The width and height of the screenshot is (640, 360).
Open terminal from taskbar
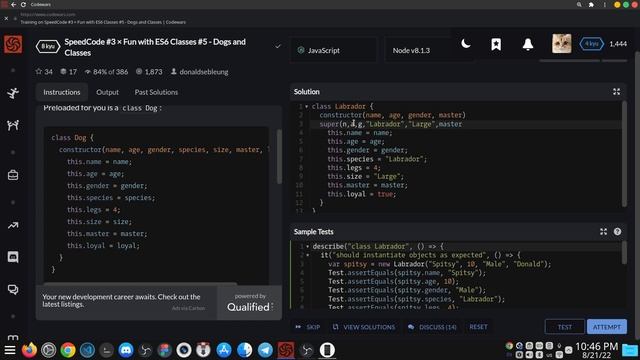(x=106, y=350)
